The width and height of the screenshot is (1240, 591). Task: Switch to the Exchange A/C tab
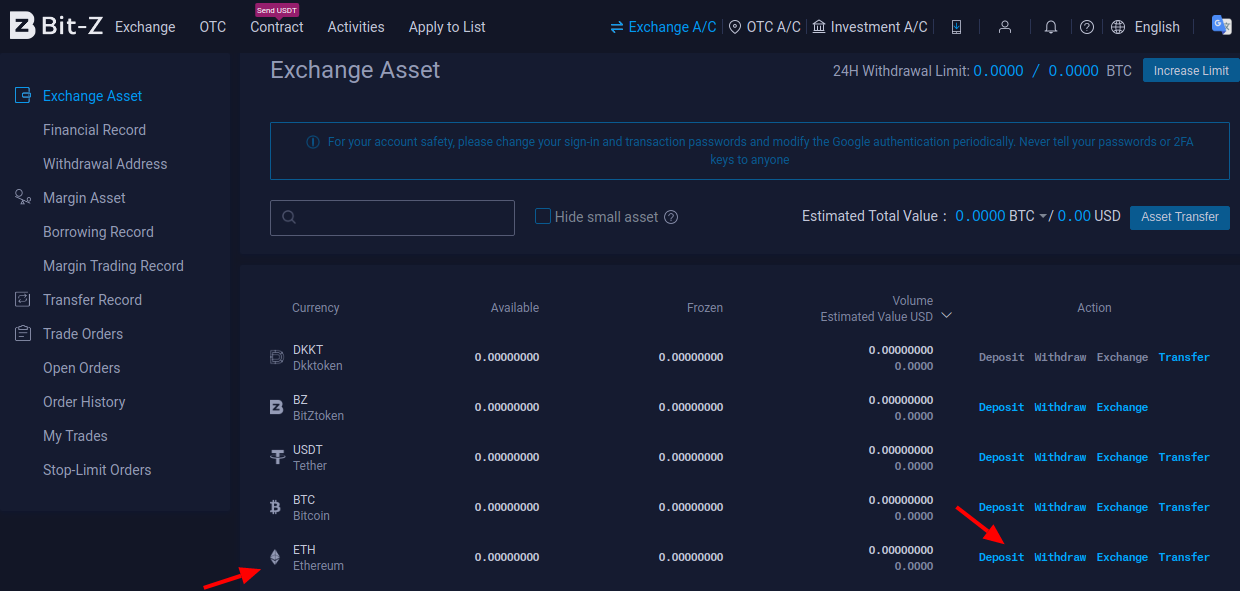click(663, 27)
